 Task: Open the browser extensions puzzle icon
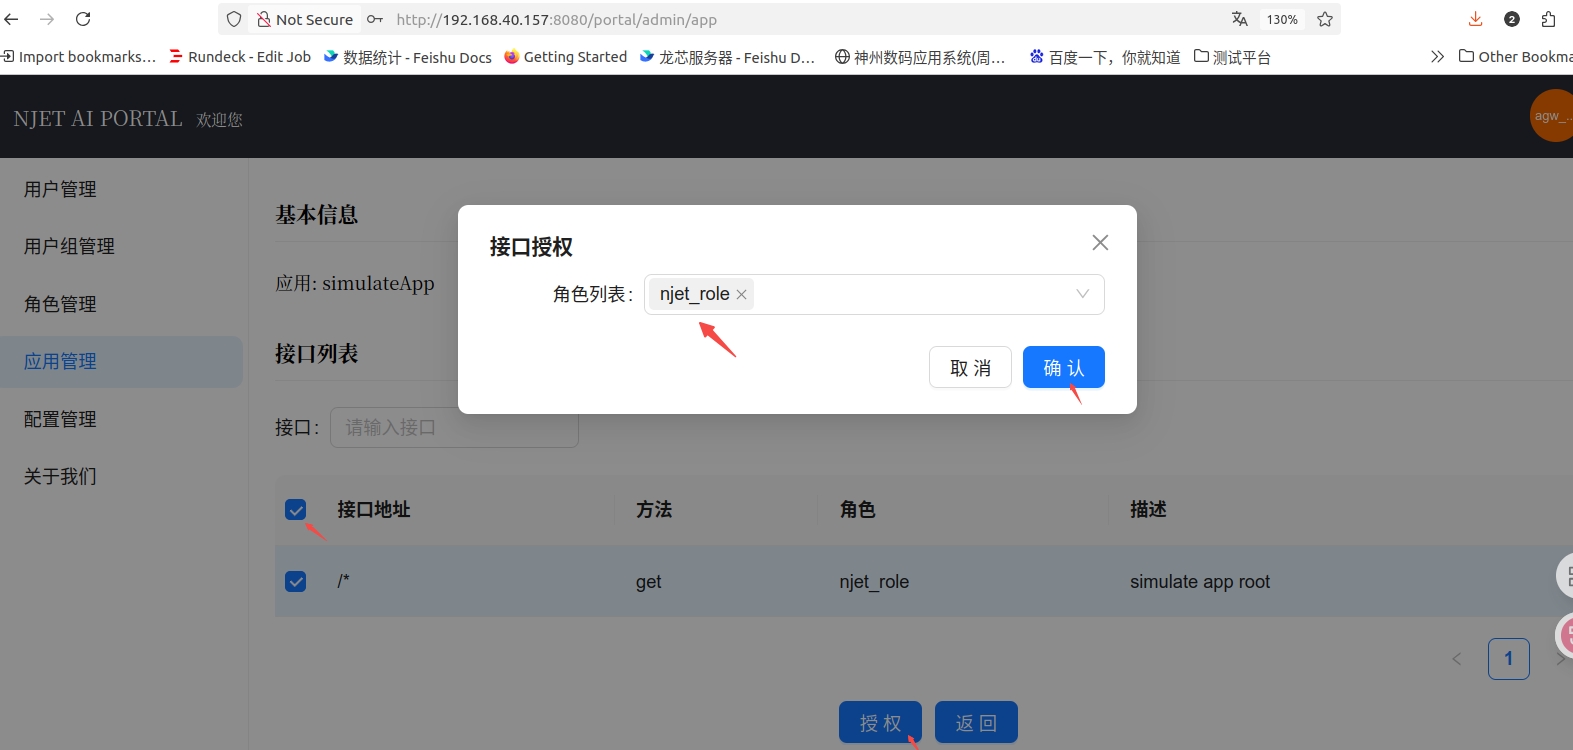1548,19
